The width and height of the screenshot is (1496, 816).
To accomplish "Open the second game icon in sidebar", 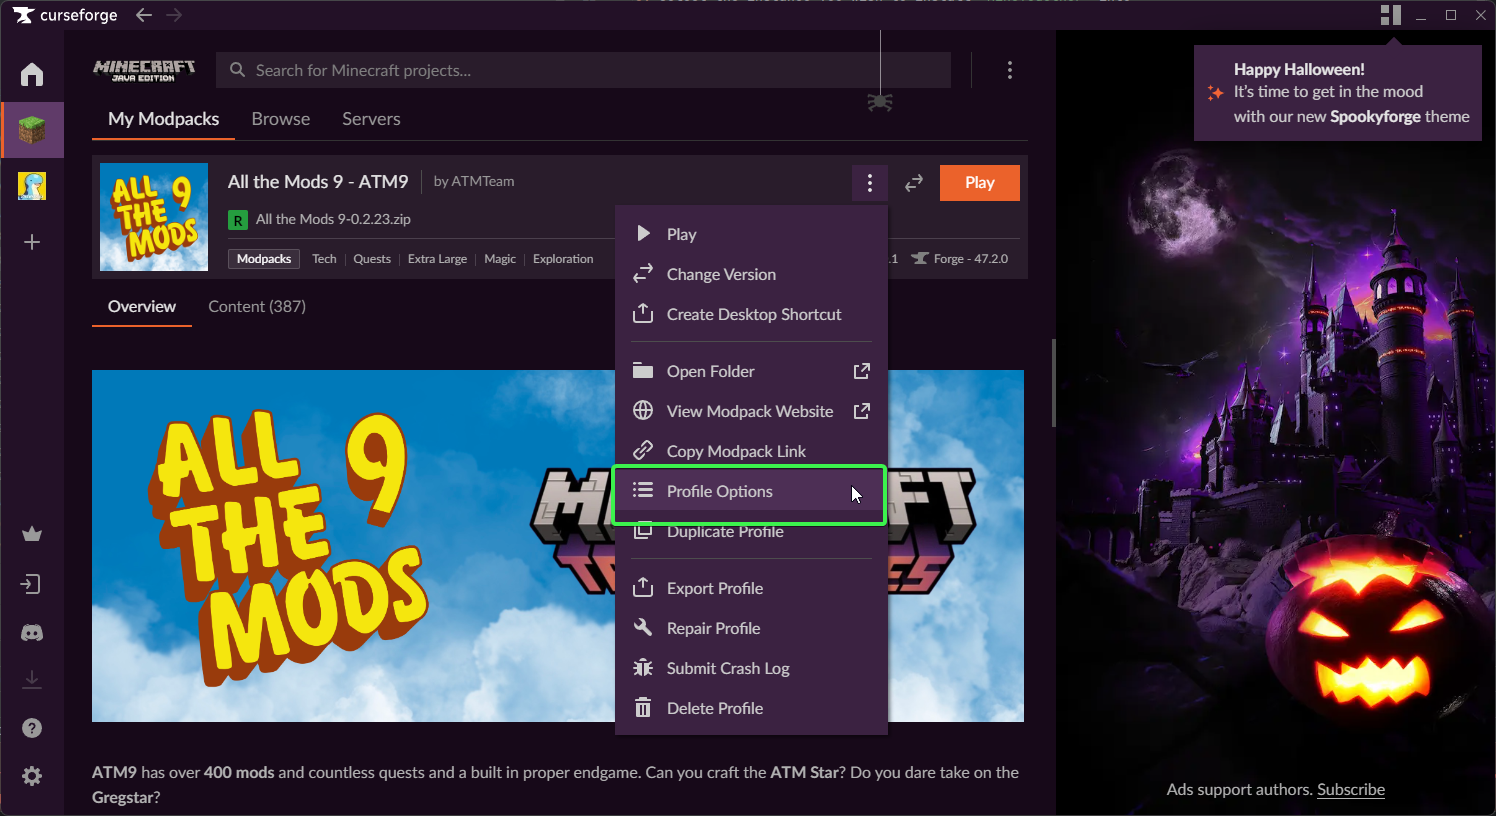I will coord(32,186).
